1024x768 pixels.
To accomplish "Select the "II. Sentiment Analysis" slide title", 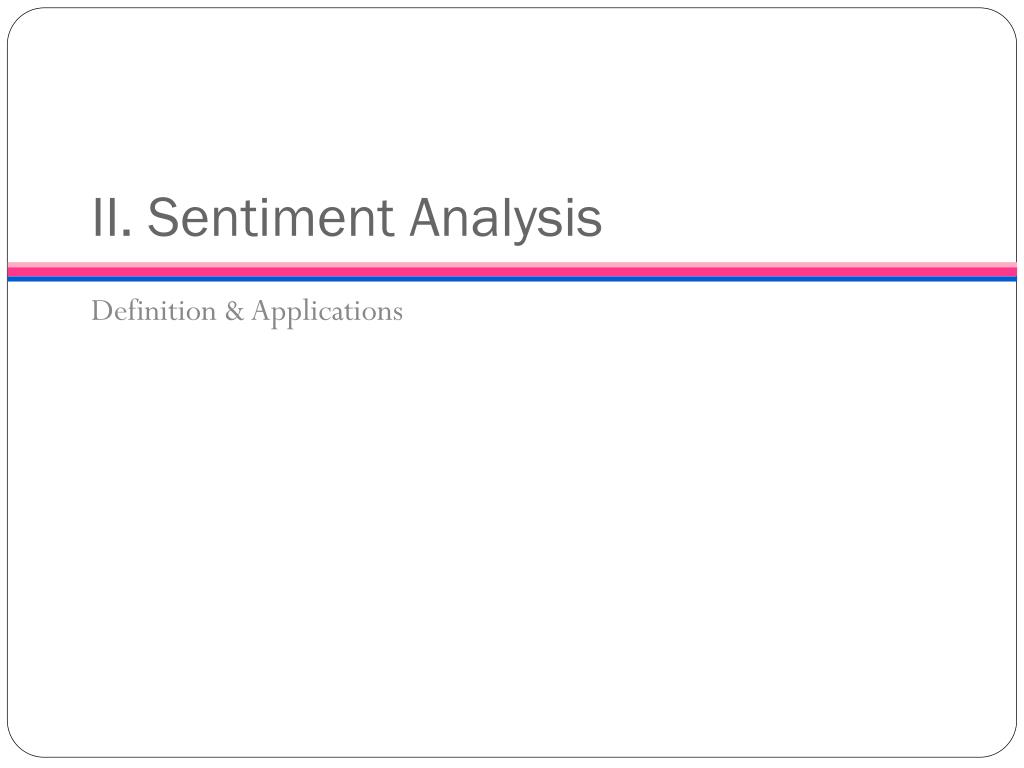I will click(x=347, y=219).
